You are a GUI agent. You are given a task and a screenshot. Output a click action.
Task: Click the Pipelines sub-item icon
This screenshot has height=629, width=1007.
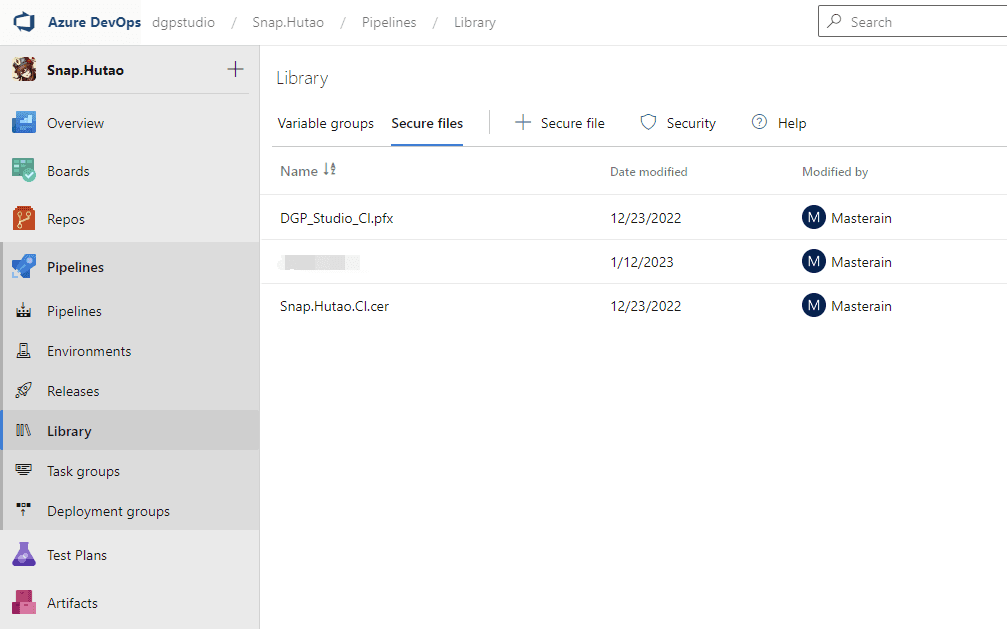click(24, 311)
